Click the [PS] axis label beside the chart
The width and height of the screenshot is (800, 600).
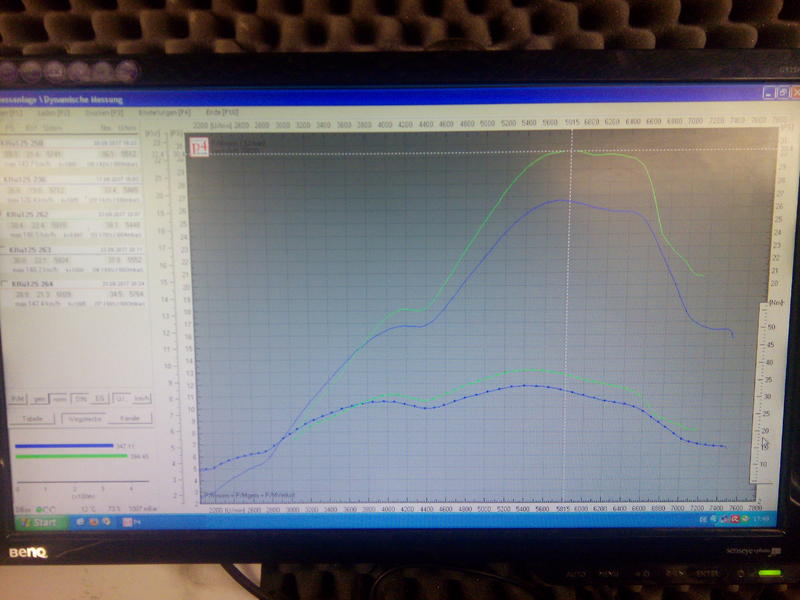coord(176,133)
